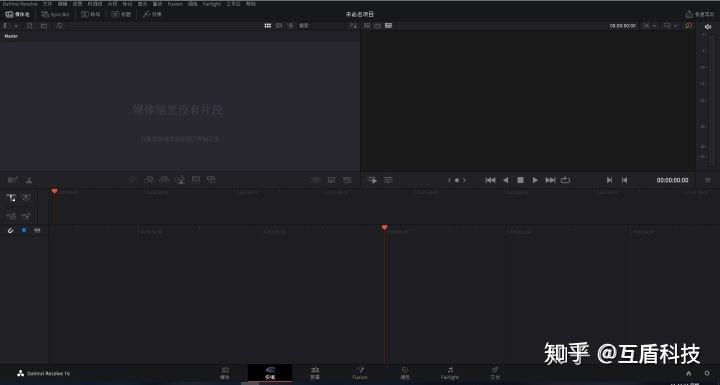Open the Fusion page tab
The height and width of the screenshot is (385, 720).
[x=360, y=373]
